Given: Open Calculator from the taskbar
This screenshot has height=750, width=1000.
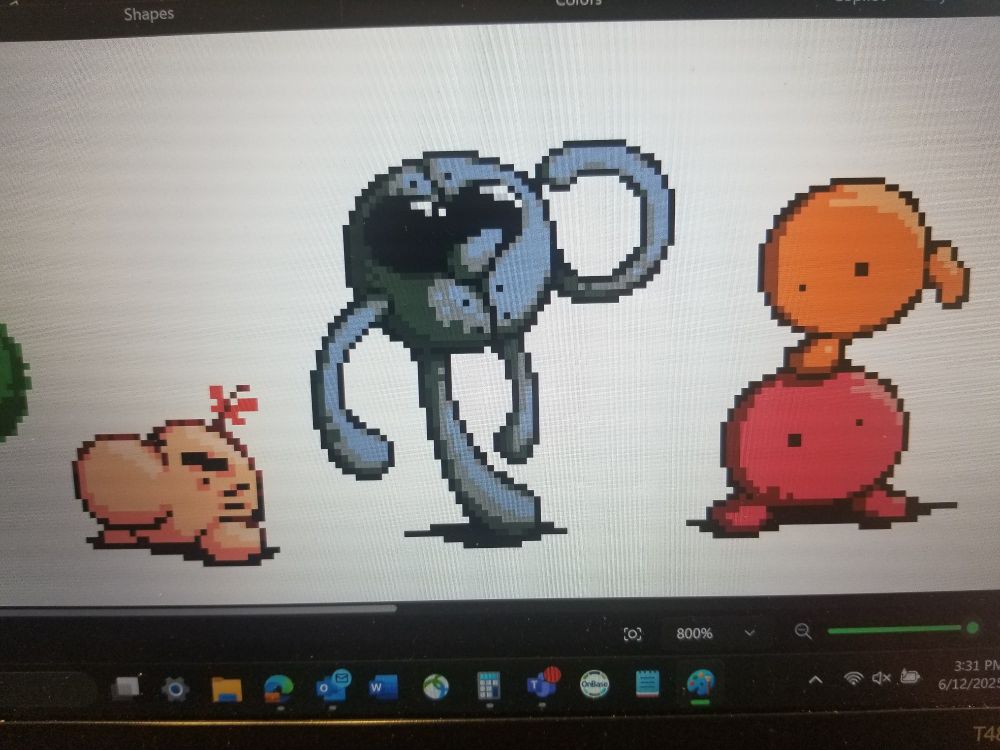Looking at the screenshot, I should click(x=489, y=686).
